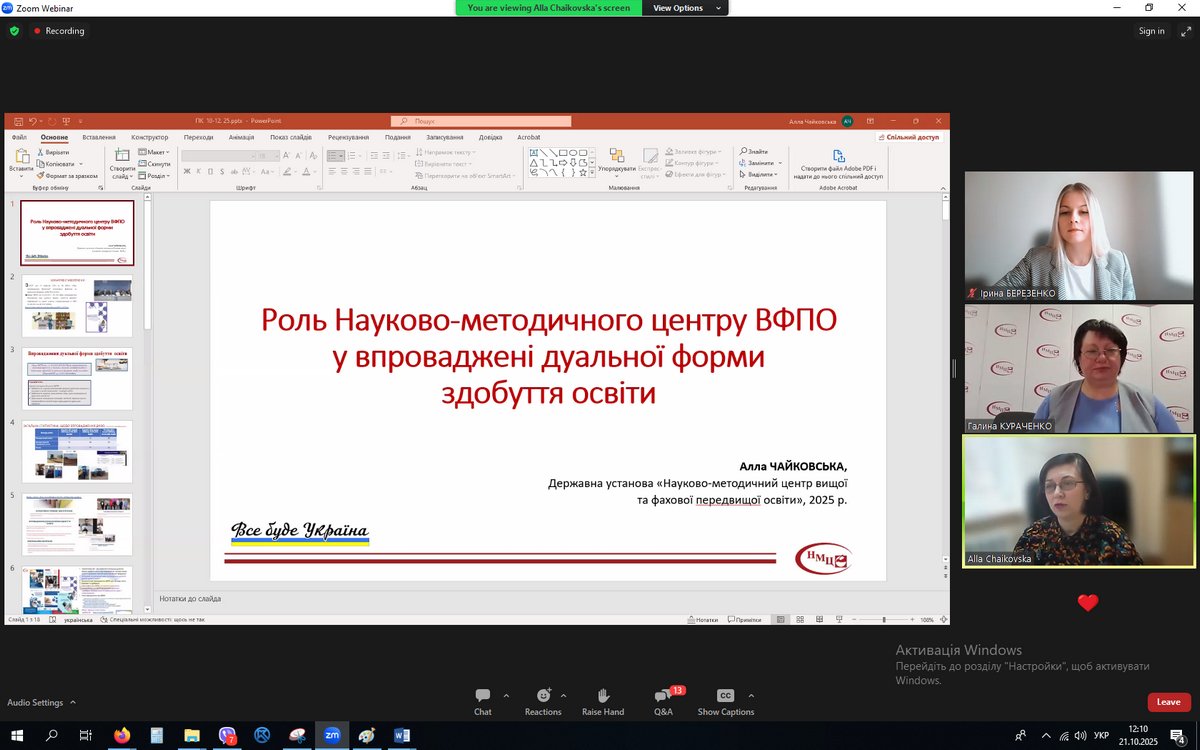
Task: Switch to Word in the taskbar
Action: 402,735
